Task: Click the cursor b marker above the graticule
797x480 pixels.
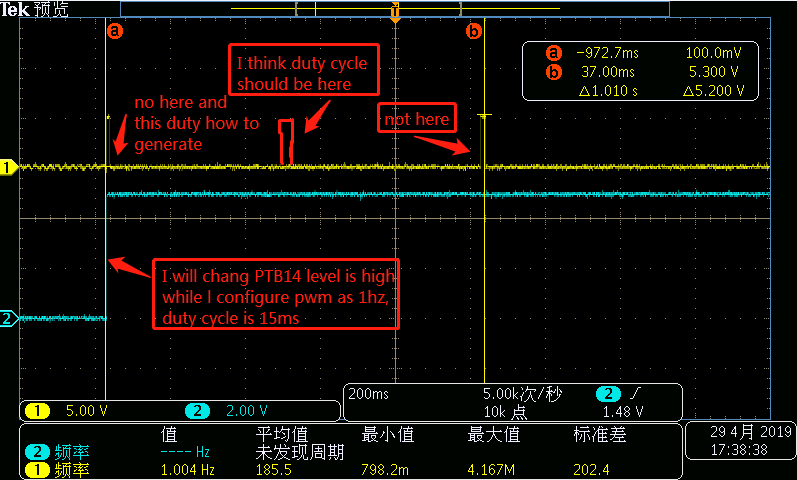Action: pyautogui.click(x=474, y=32)
